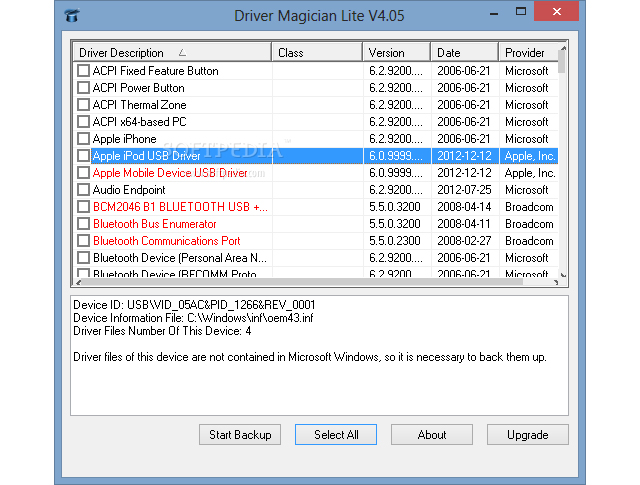
Task: Tick the Apple iPhone driver checkbox
Action: point(83,139)
